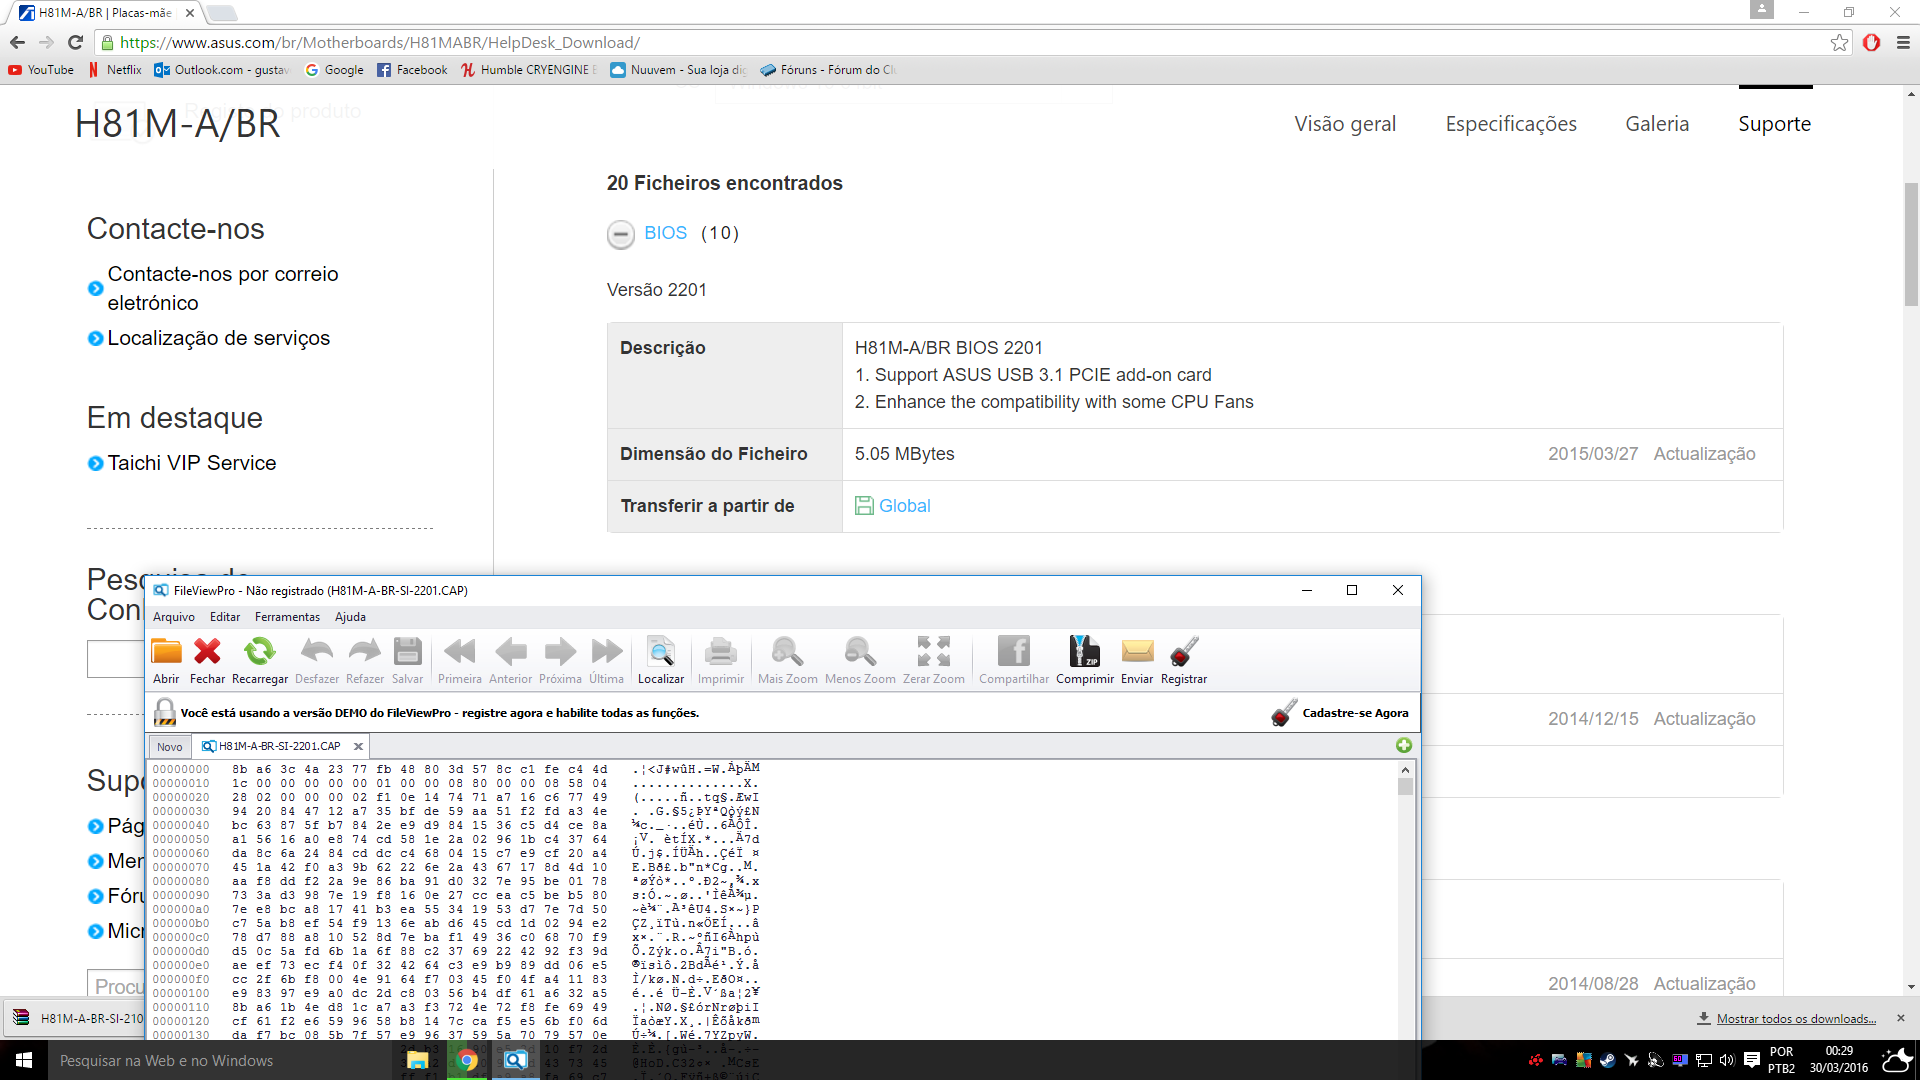Image resolution: width=1920 pixels, height=1080 pixels.
Task: Click the Opera extension icon in Chrome
Action: (x=1872, y=42)
